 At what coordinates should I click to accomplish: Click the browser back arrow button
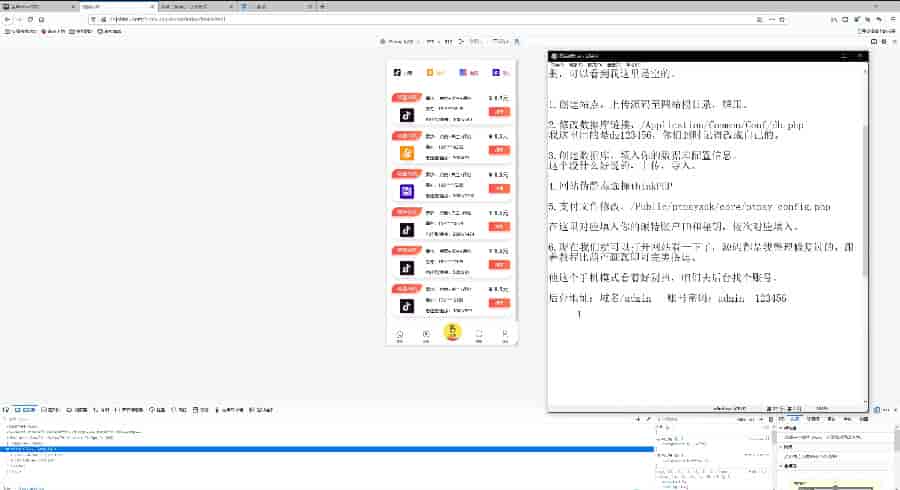pyautogui.click(x=7, y=19)
